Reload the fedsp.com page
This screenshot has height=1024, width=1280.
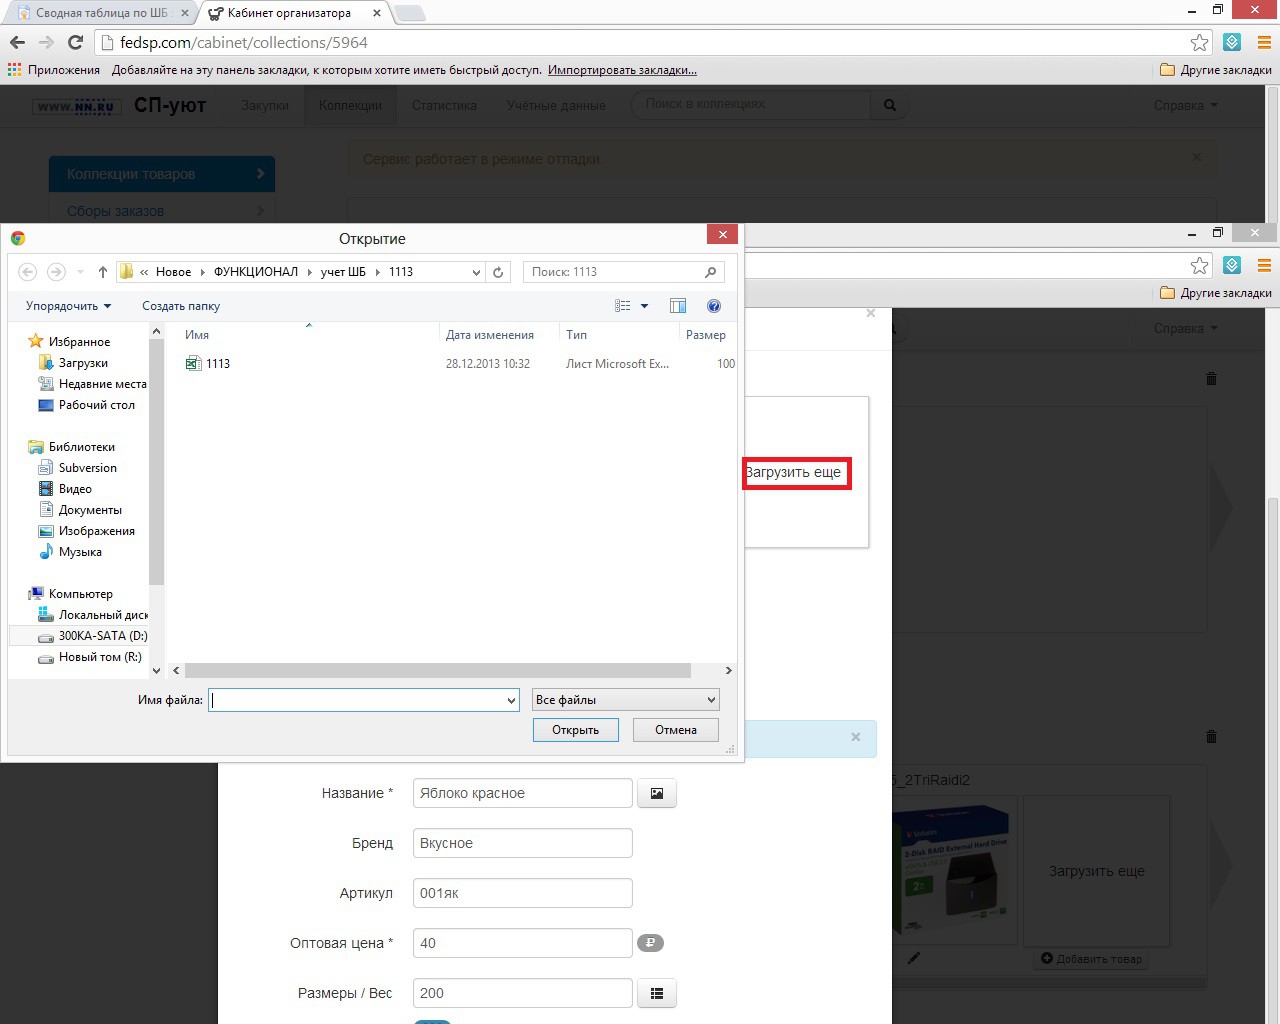point(75,42)
